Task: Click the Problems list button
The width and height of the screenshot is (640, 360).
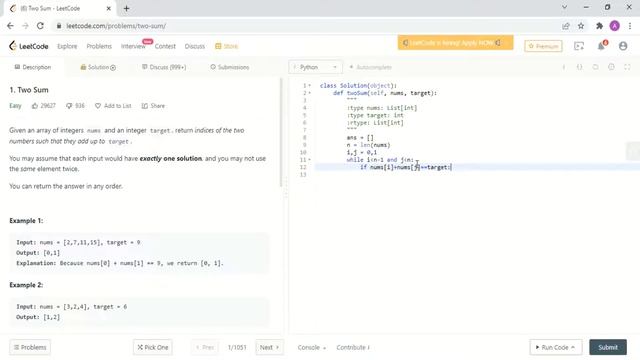Action: [30, 347]
